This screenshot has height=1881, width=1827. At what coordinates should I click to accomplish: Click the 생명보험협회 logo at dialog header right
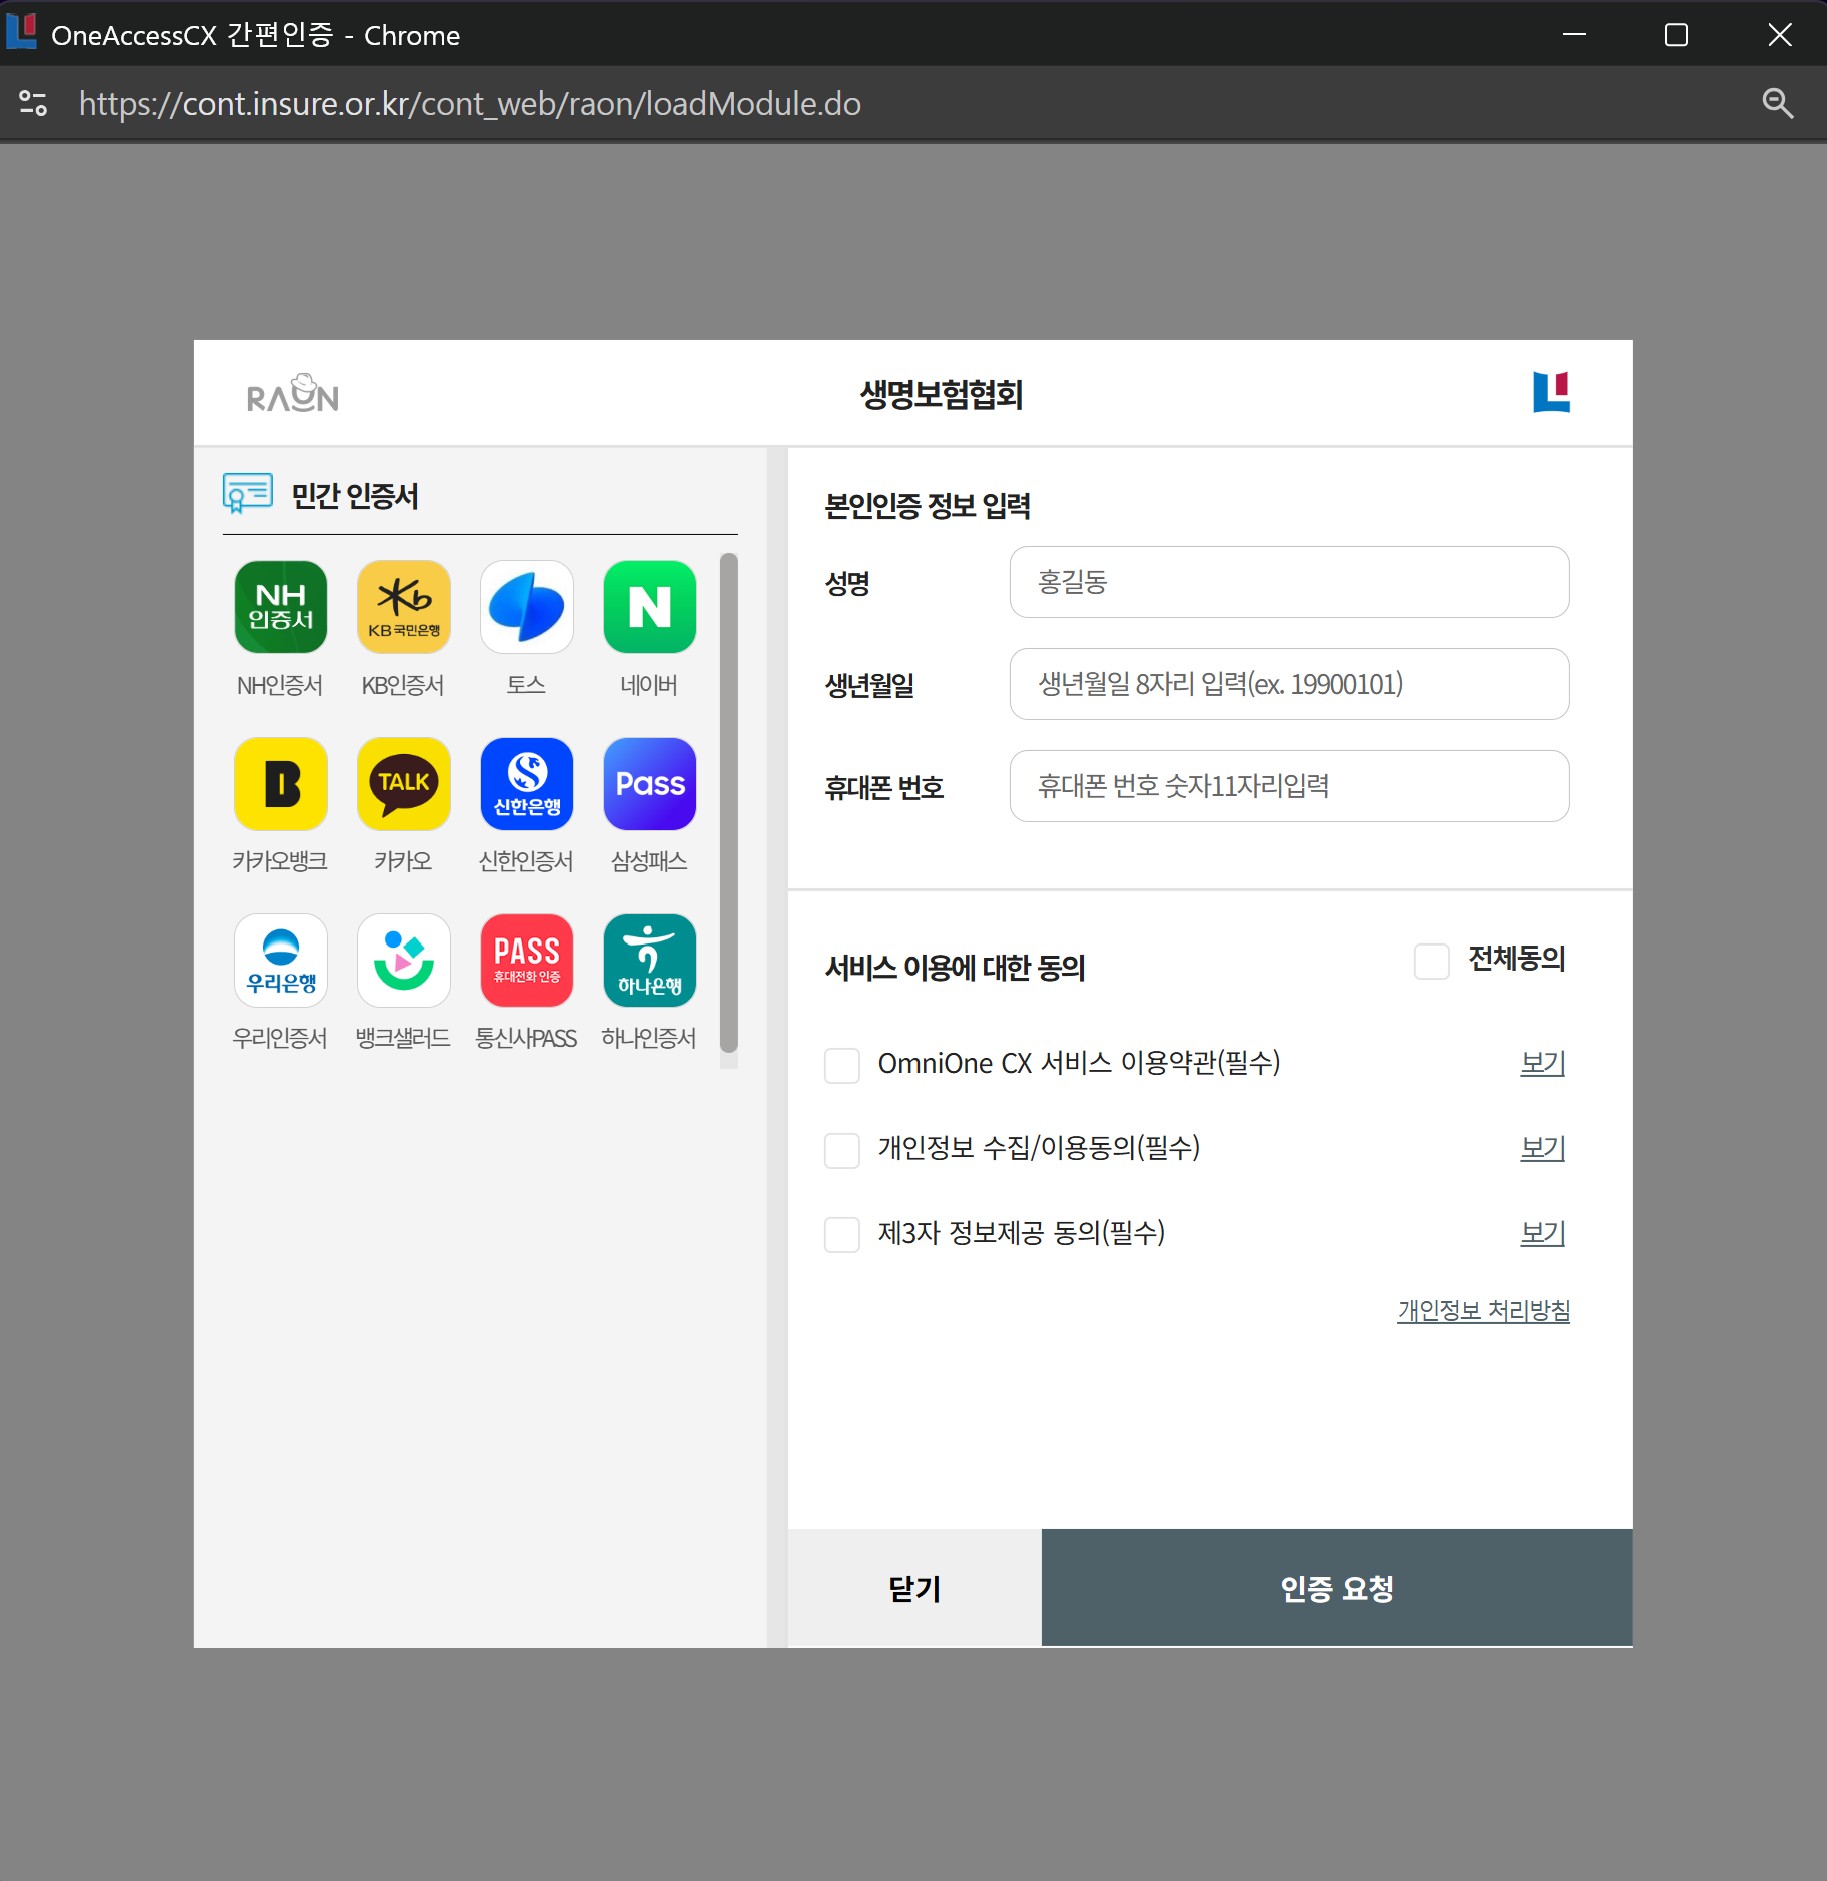(1551, 392)
